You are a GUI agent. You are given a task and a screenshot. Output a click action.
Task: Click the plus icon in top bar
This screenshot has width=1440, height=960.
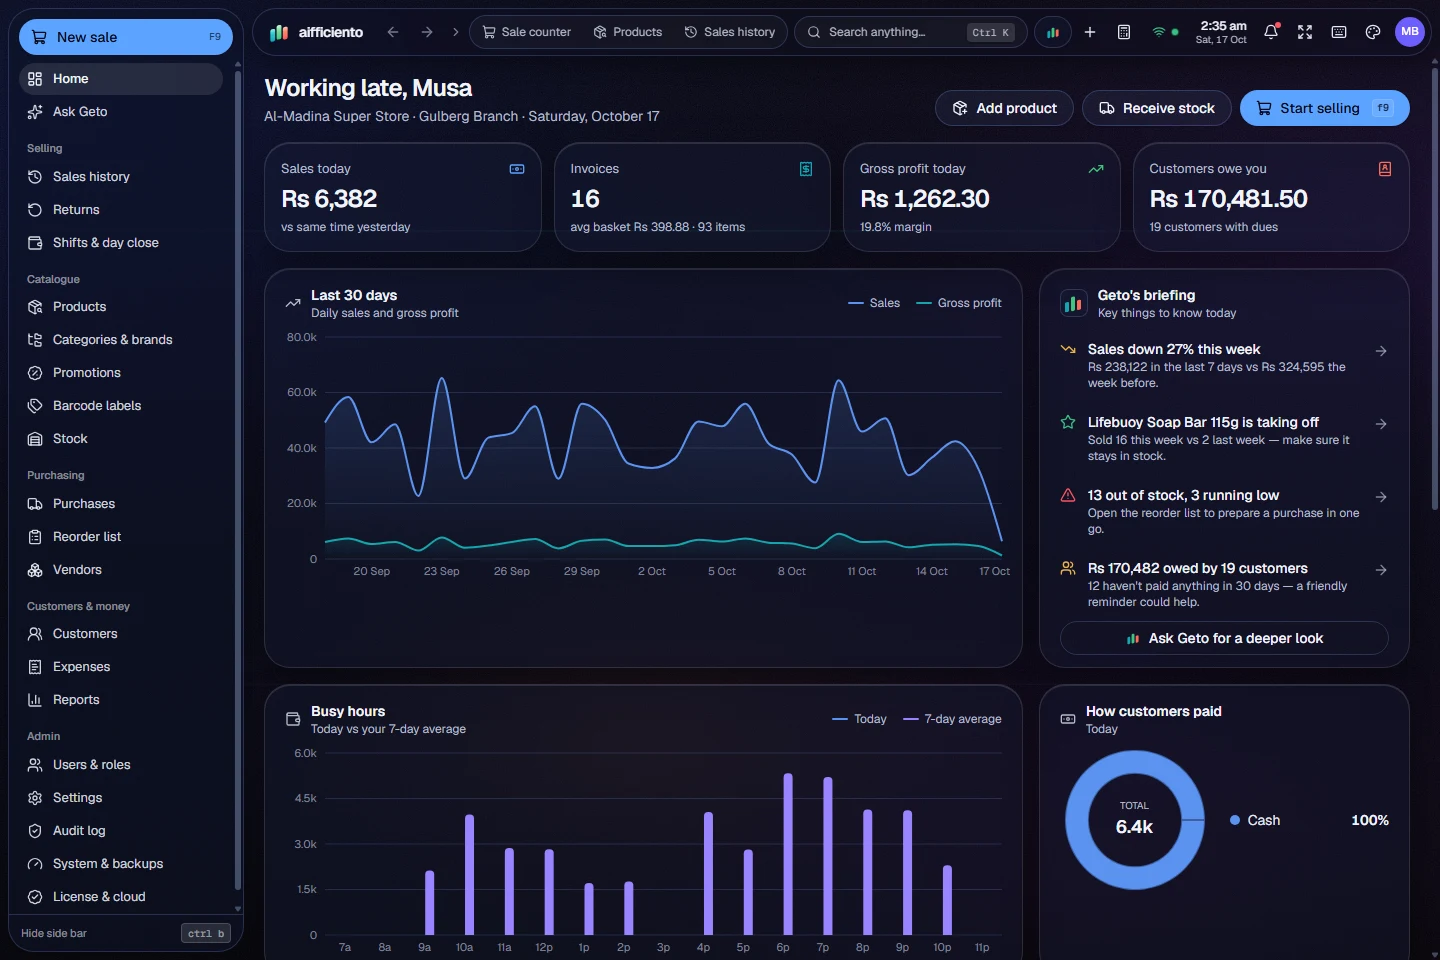[x=1090, y=32]
